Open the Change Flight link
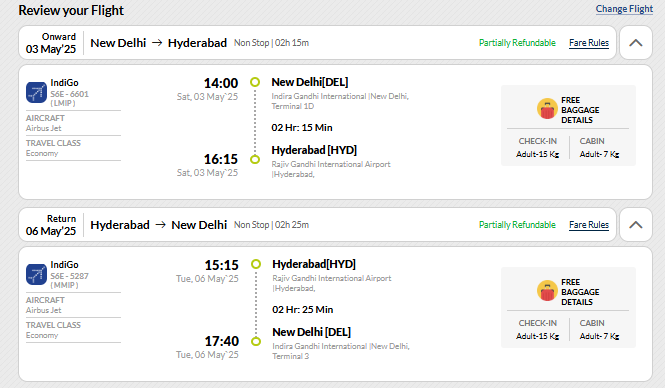Viewport: 665px width, 388px height. pyautogui.click(x=624, y=9)
